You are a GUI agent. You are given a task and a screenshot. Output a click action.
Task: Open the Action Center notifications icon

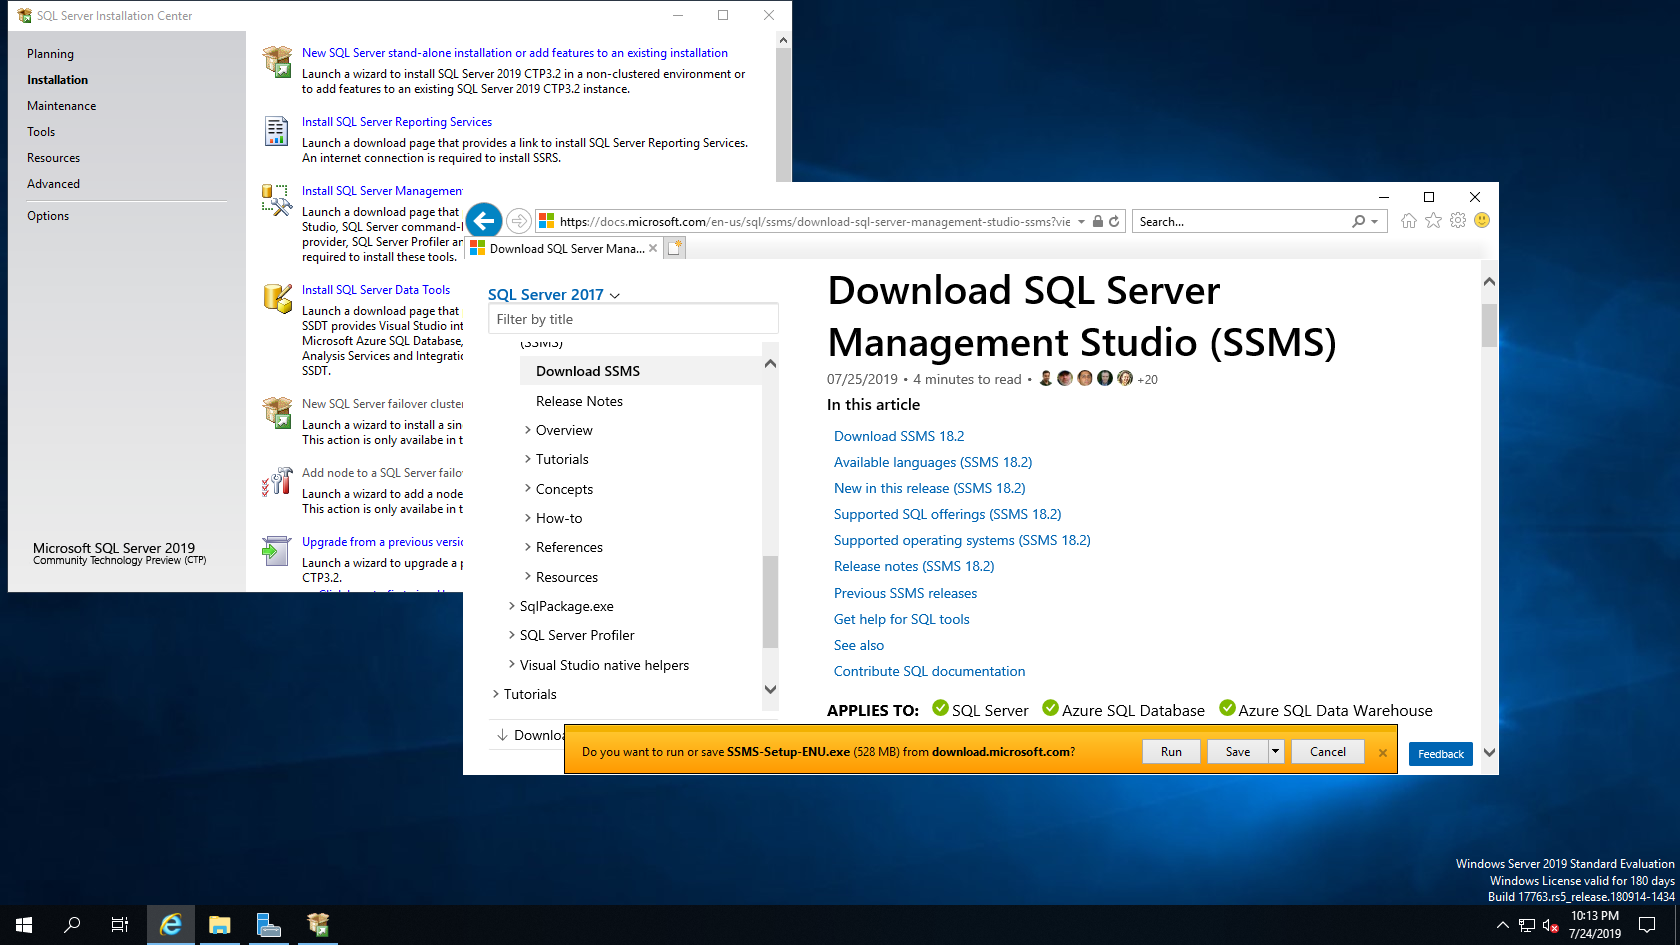click(x=1647, y=925)
